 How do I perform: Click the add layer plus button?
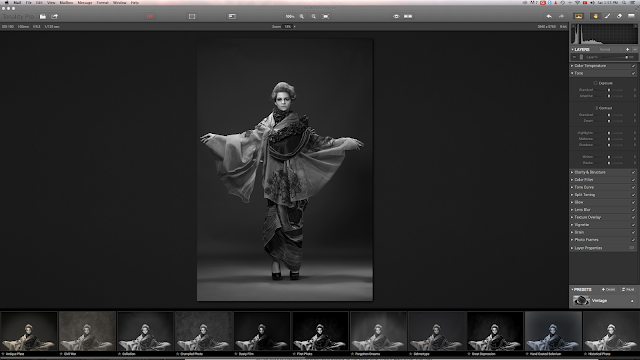627,49
